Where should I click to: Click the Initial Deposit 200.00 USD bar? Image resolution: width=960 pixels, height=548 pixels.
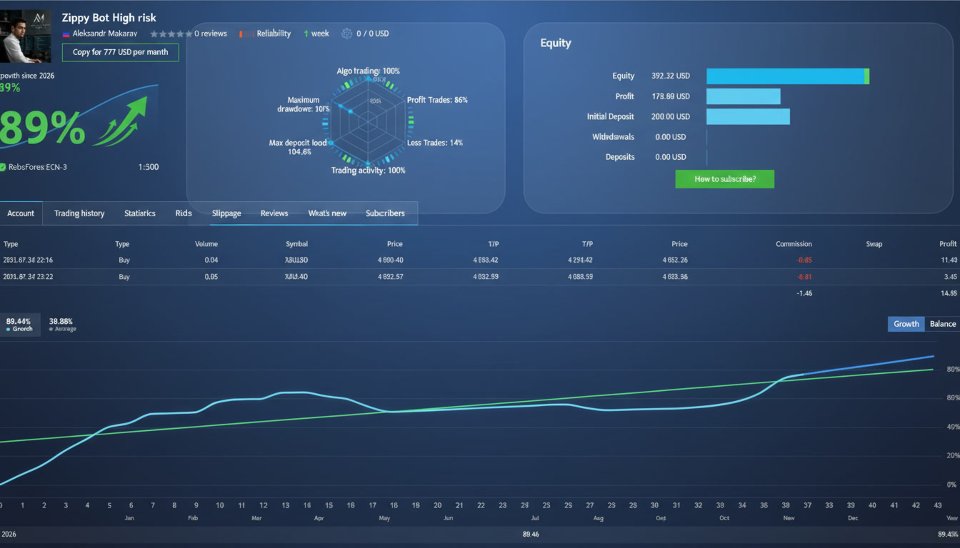(748, 116)
